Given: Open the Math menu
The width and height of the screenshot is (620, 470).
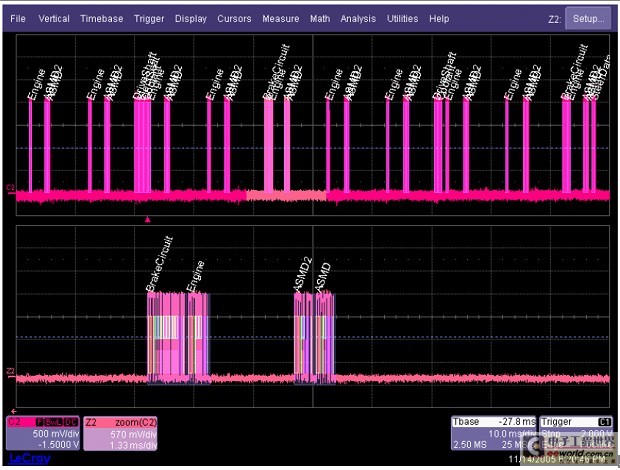Looking at the screenshot, I should tap(320, 19).
